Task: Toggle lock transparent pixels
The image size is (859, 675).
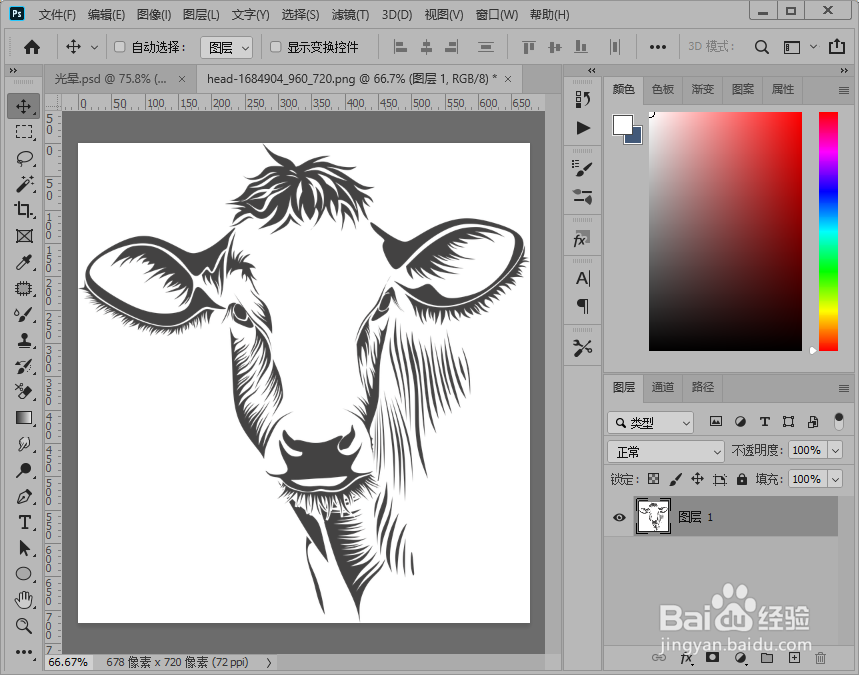Action: (653, 479)
